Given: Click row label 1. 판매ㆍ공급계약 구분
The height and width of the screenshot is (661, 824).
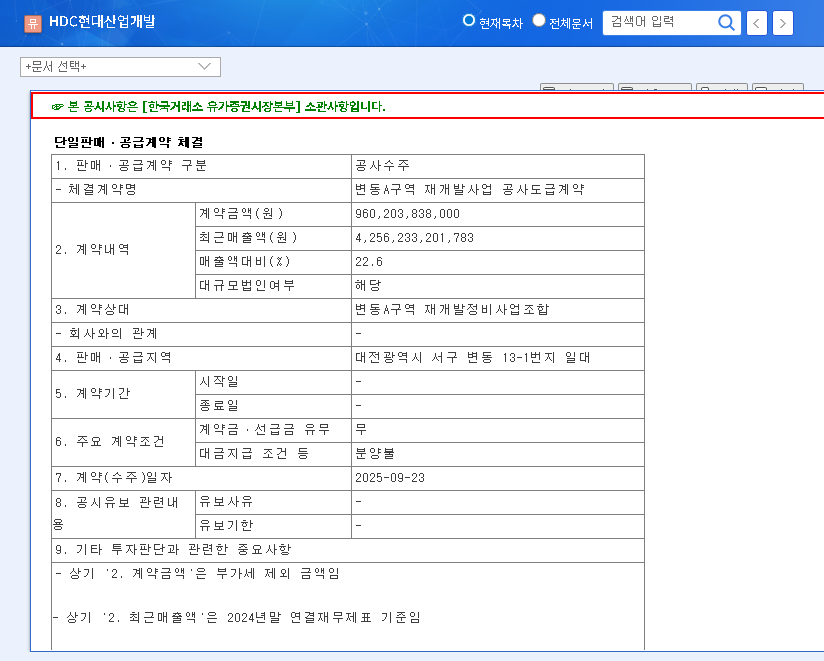Looking at the screenshot, I should (x=131, y=166).
